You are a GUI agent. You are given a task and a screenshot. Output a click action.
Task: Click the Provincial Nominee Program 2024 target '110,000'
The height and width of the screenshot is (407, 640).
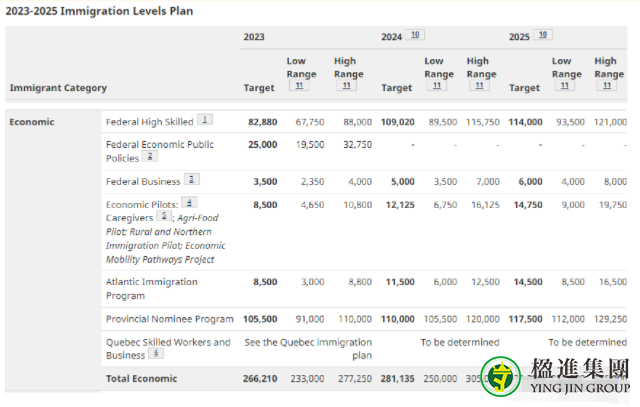(398, 319)
